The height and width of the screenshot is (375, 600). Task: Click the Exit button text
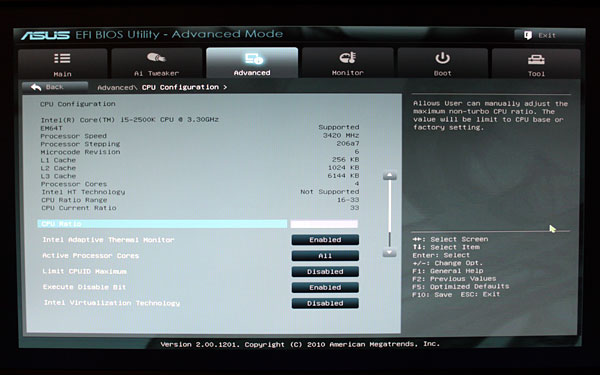pyautogui.click(x=547, y=36)
